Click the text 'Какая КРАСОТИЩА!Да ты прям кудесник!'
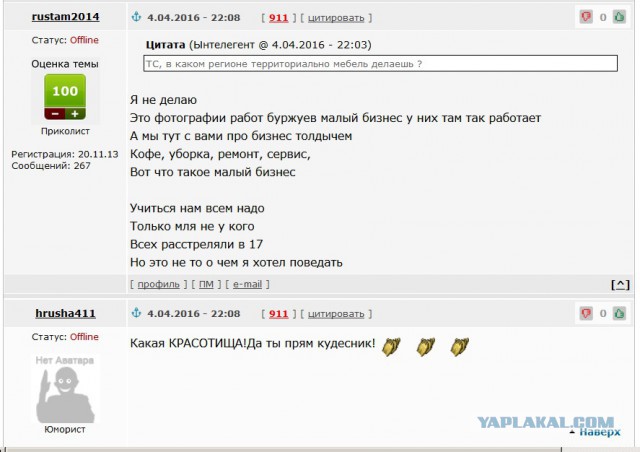The width and height of the screenshot is (640, 452). (x=252, y=343)
